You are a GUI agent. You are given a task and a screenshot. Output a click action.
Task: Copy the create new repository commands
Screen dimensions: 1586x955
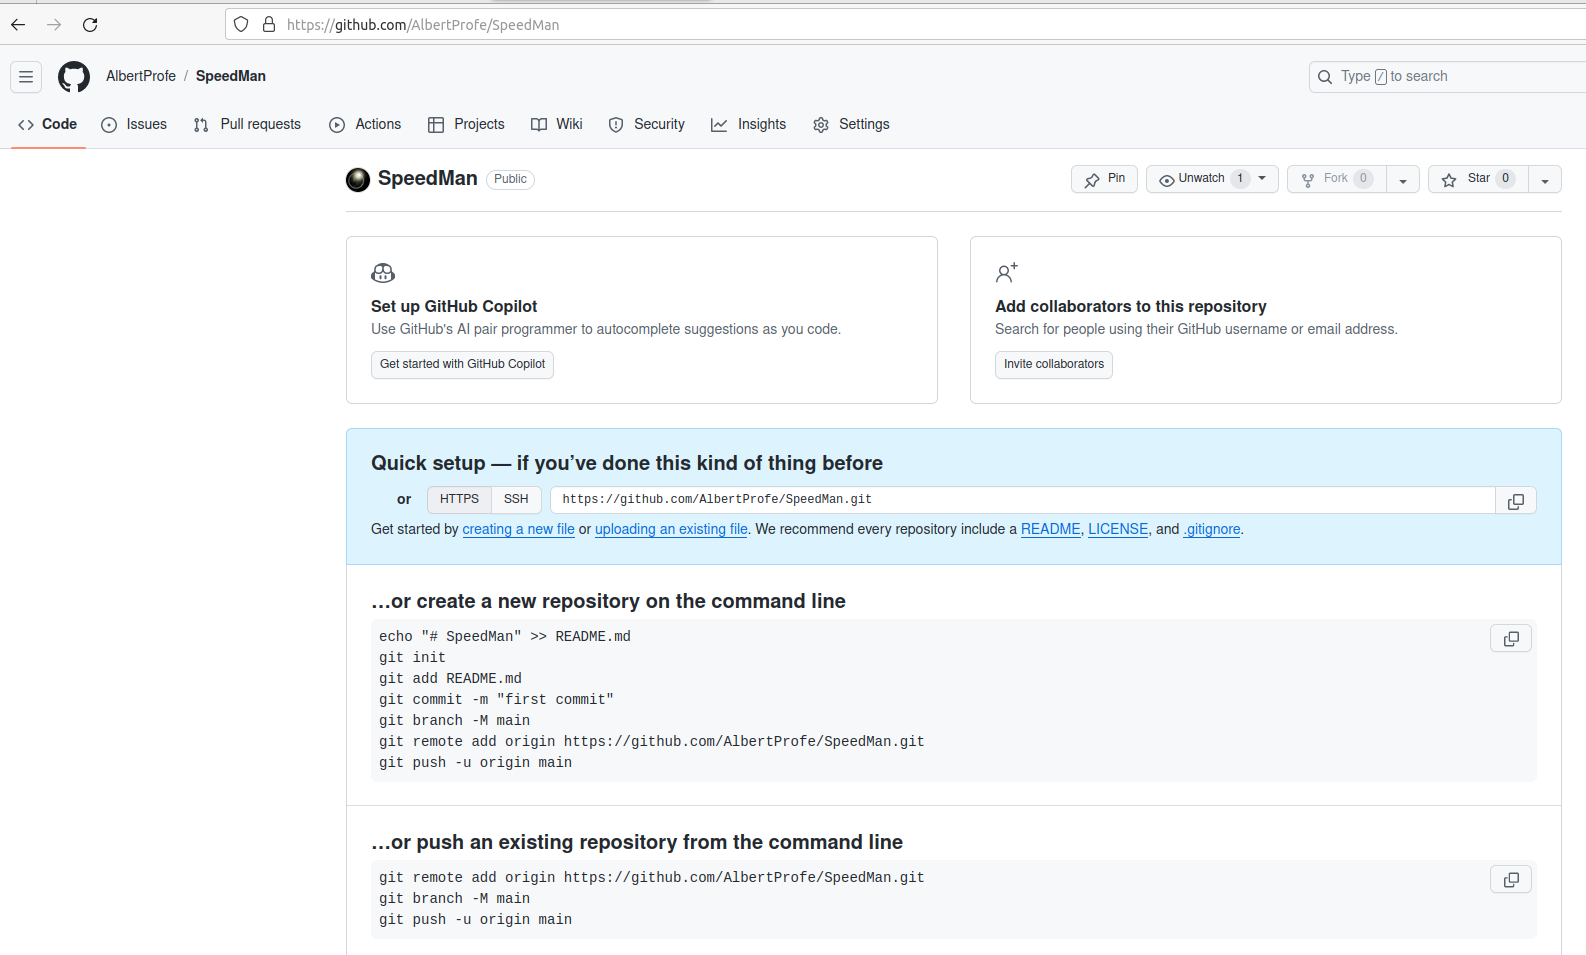coord(1511,638)
